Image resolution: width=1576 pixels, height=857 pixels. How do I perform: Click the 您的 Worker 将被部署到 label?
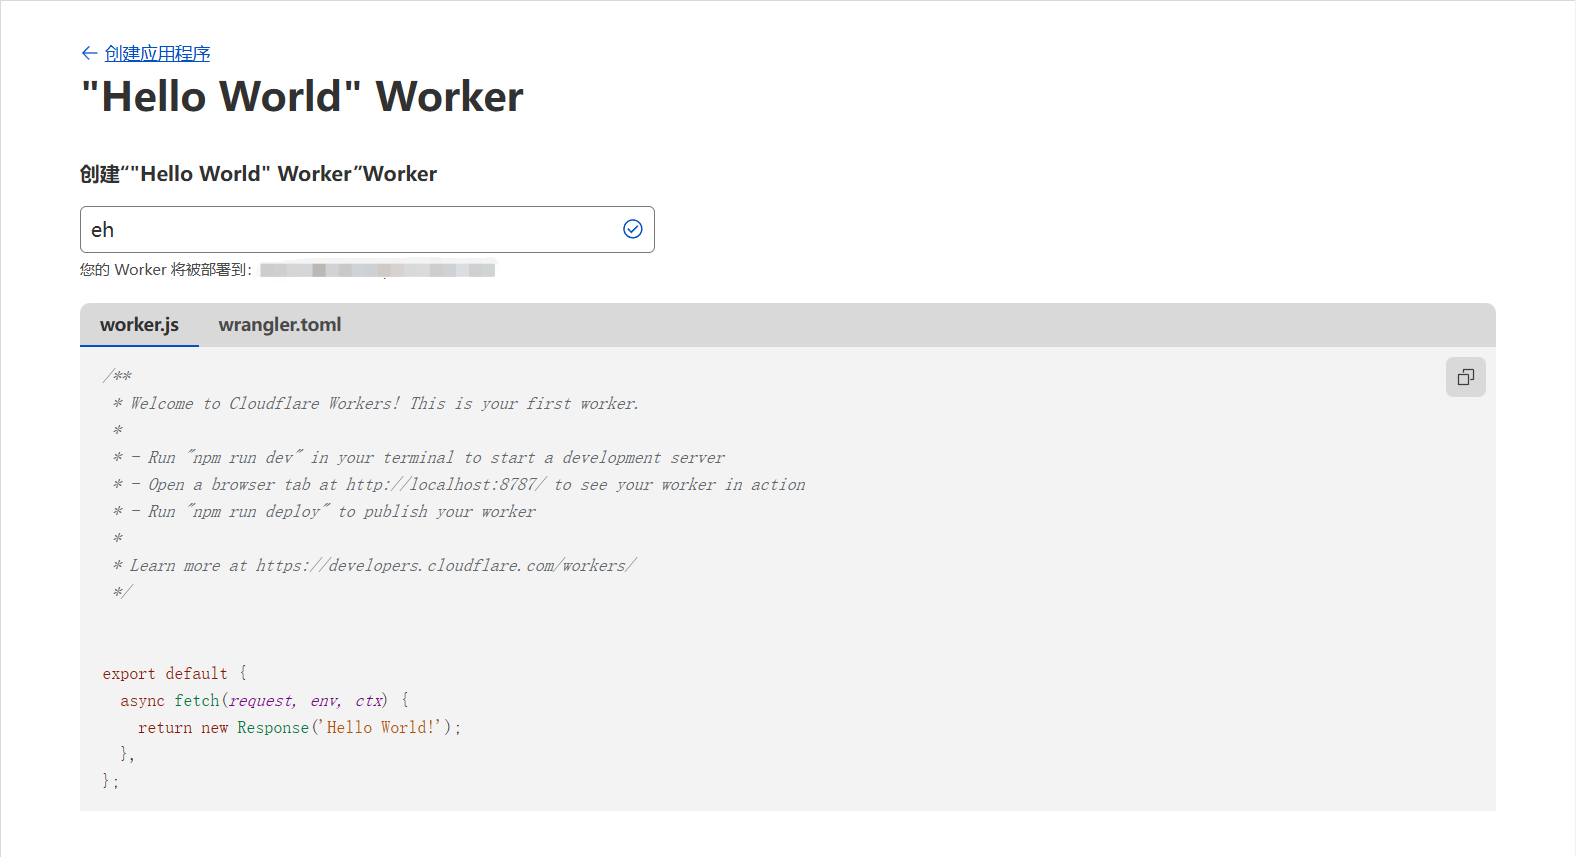pos(166,270)
